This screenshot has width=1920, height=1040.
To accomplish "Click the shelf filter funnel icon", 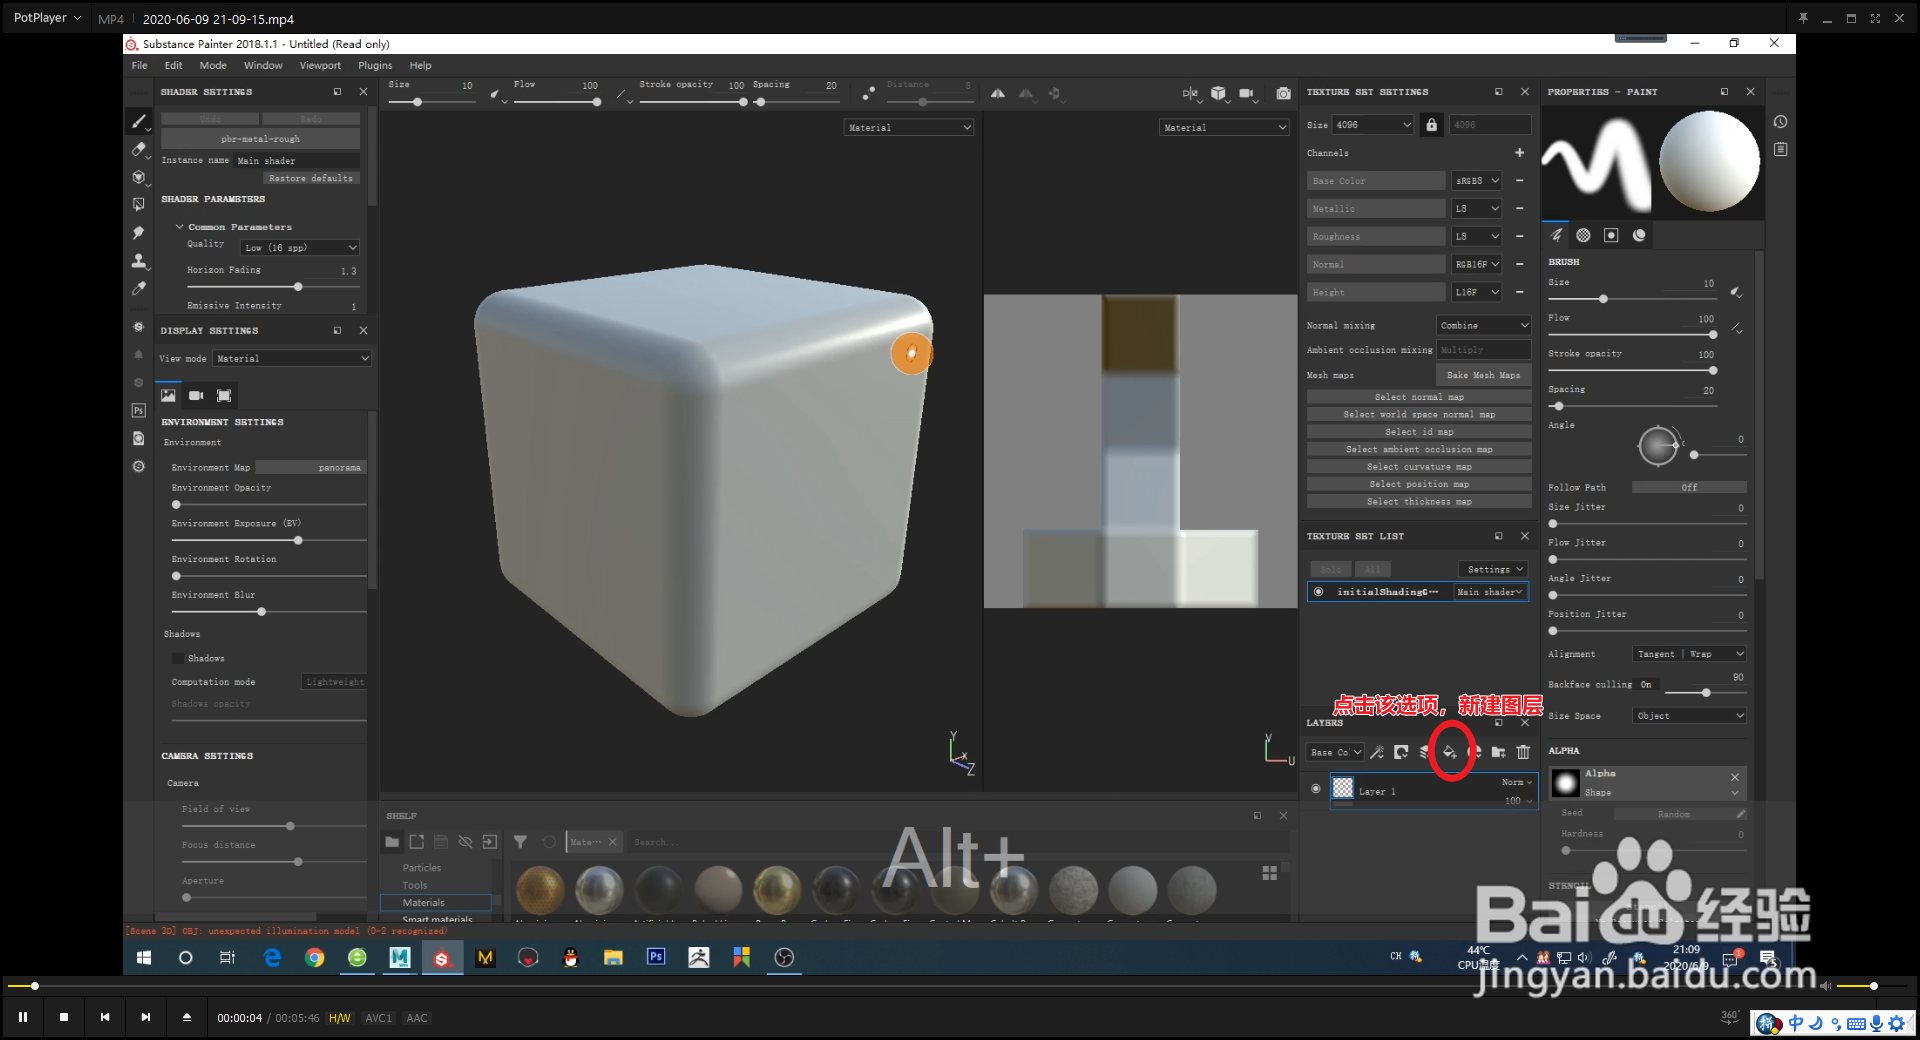I will coord(520,842).
